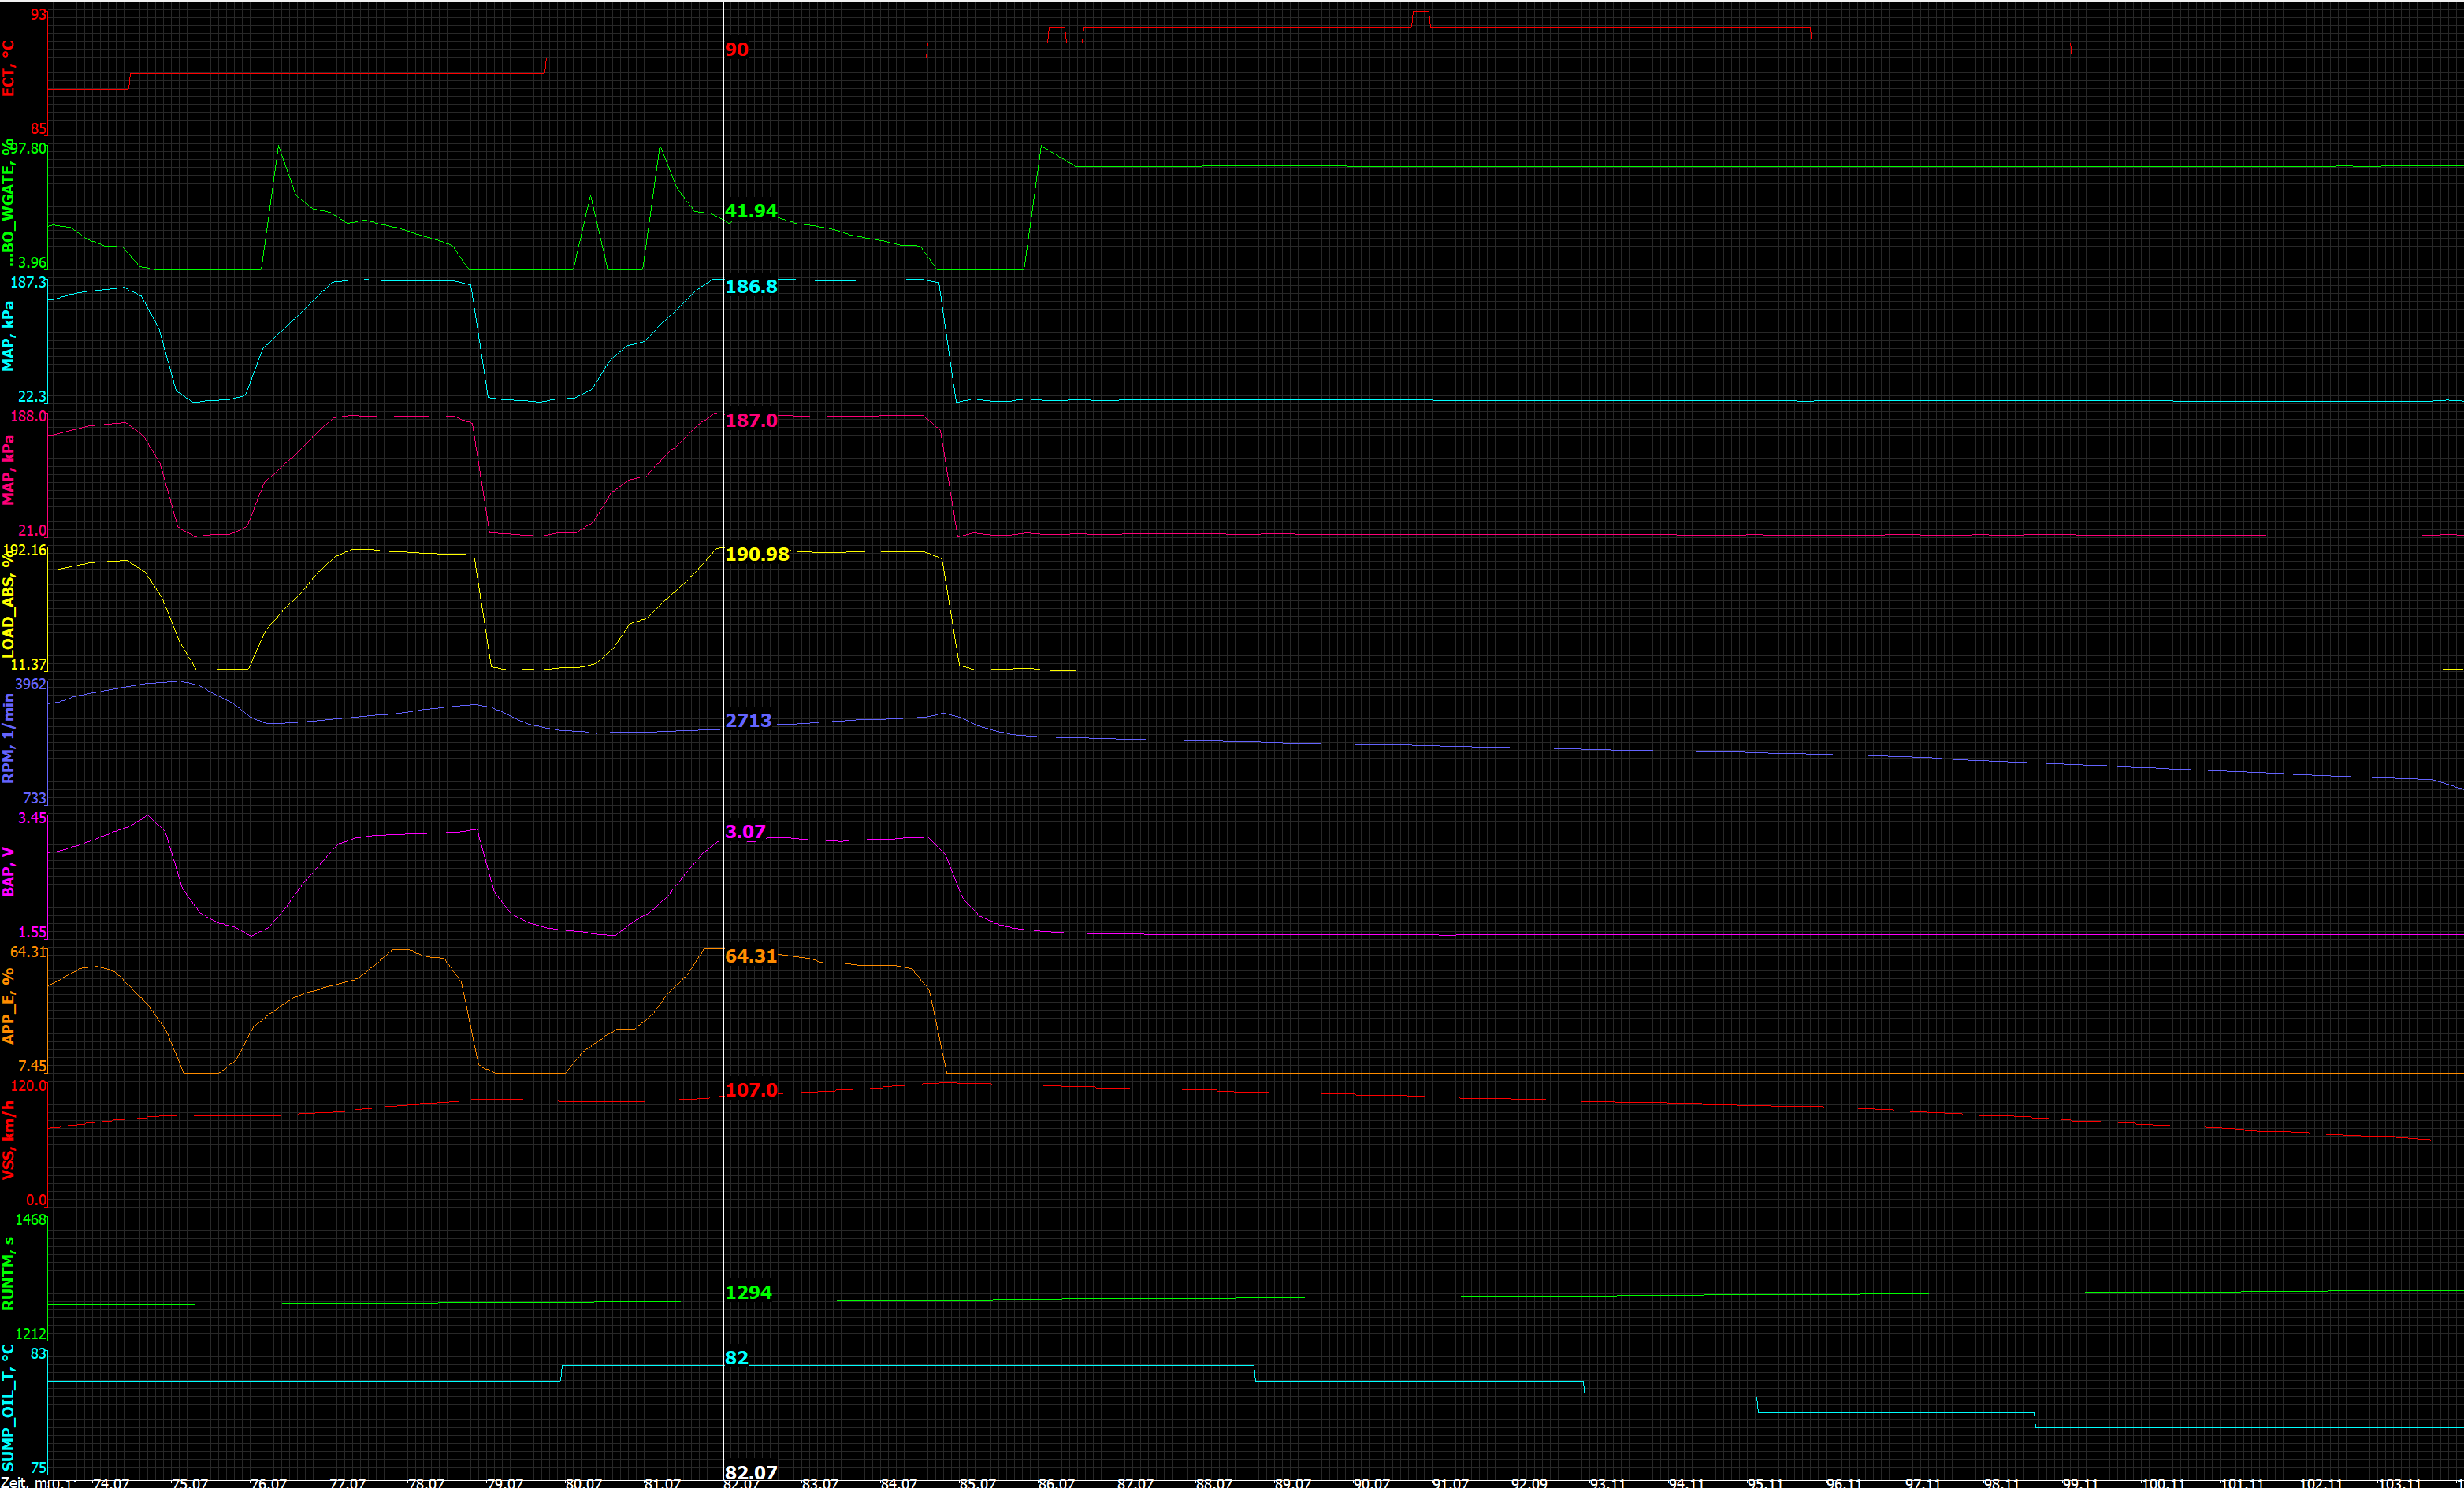The width and height of the screenshot is (2464, 1488).
Task: Select the SUMP_OIL_T, °C channel label
Action: tap(8, 1408)
